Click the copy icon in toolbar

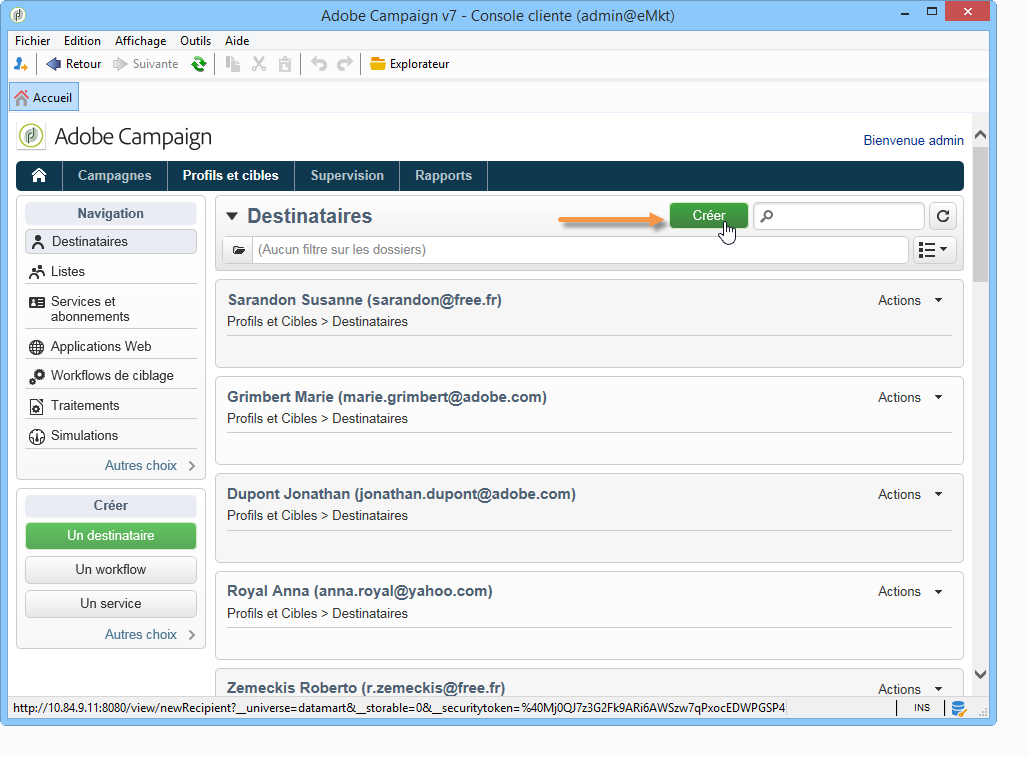(233, 64)
